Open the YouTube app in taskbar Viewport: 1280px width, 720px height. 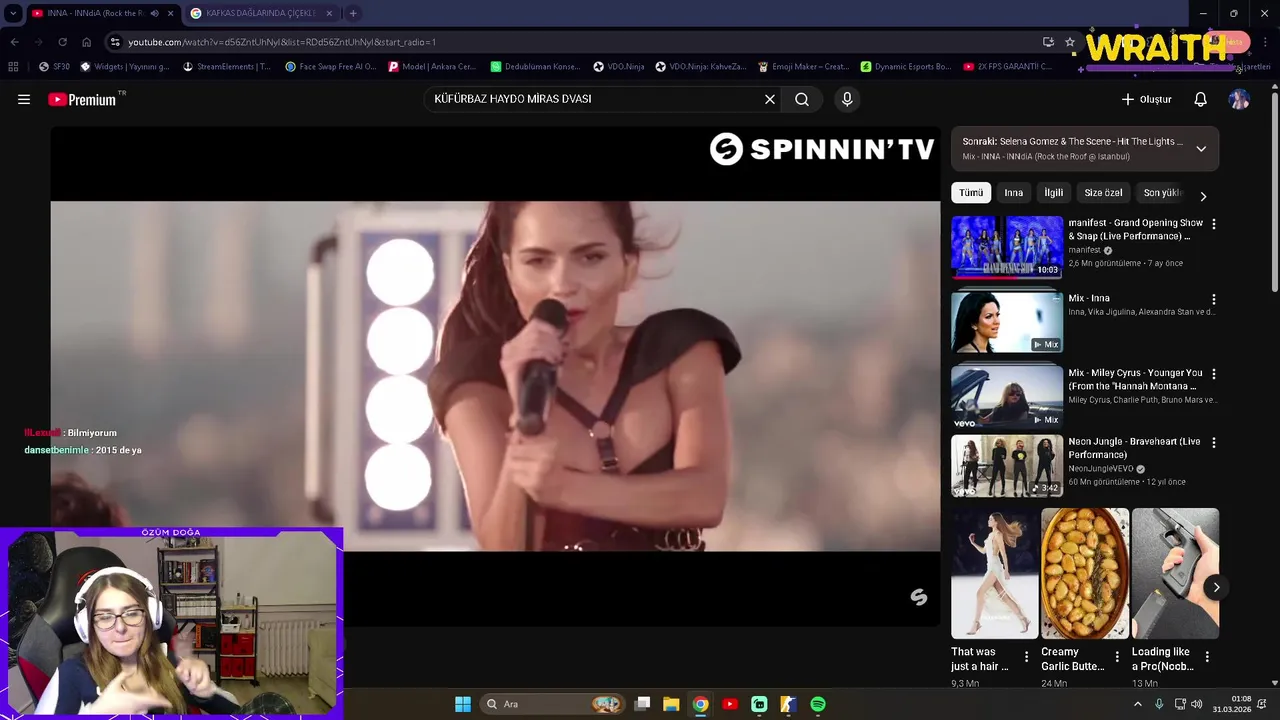730,704
